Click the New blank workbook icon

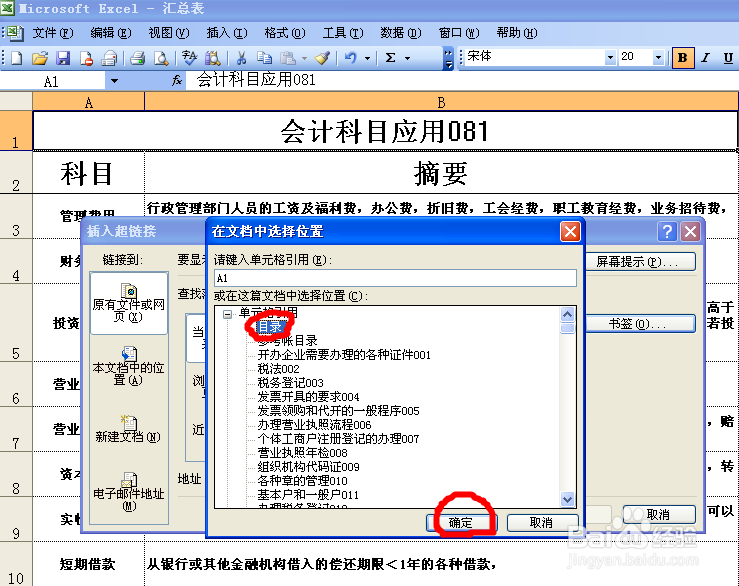[16, 58]
